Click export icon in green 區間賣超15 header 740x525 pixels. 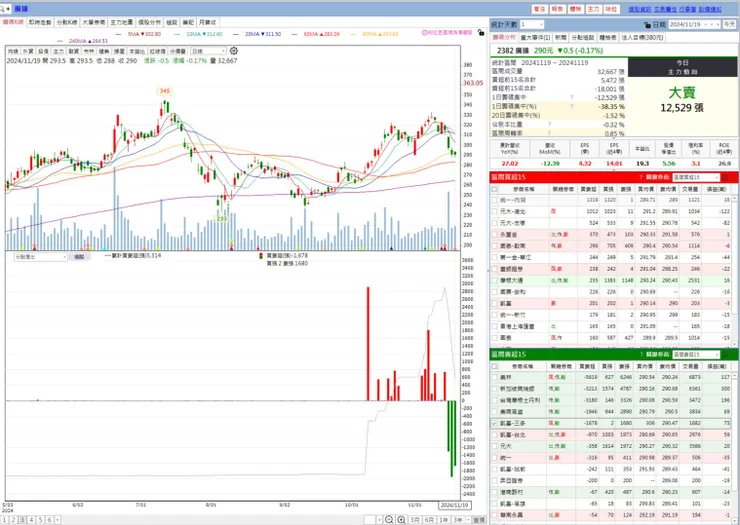(725, 354)
